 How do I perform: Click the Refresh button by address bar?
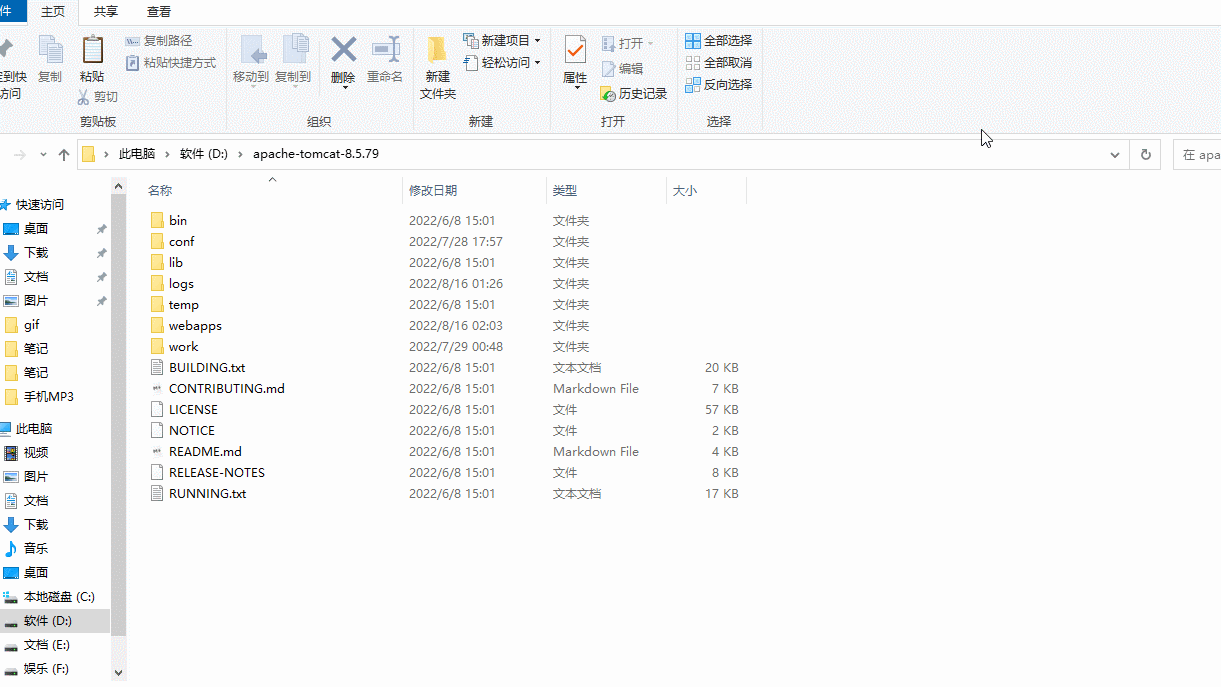point(1145,155)
